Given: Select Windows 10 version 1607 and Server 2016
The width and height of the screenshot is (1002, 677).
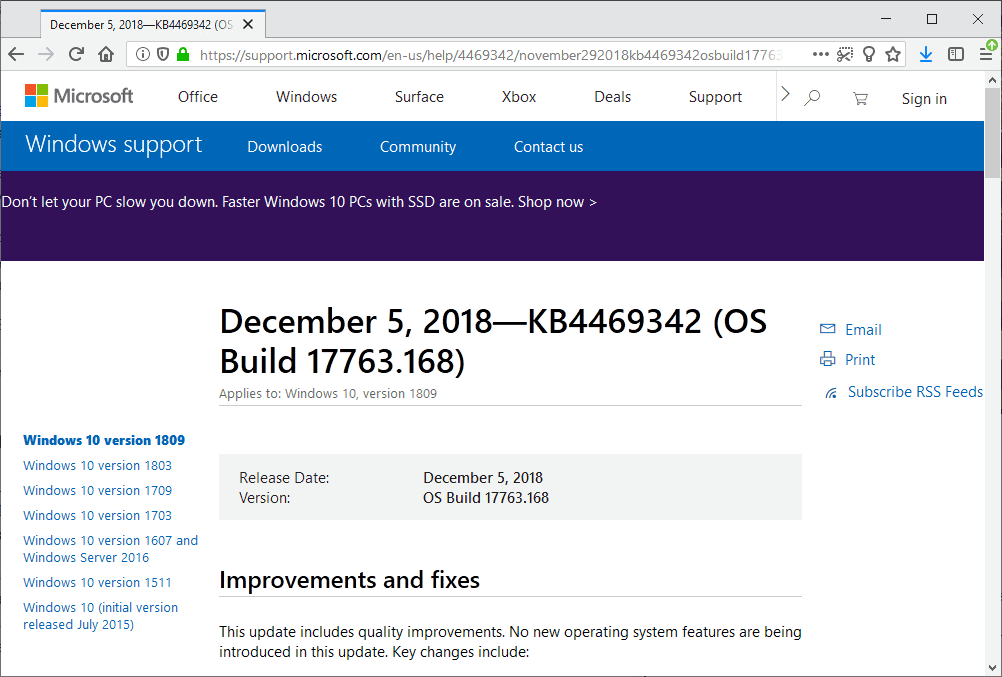Looking at the screenshot, I should [111, 549].
